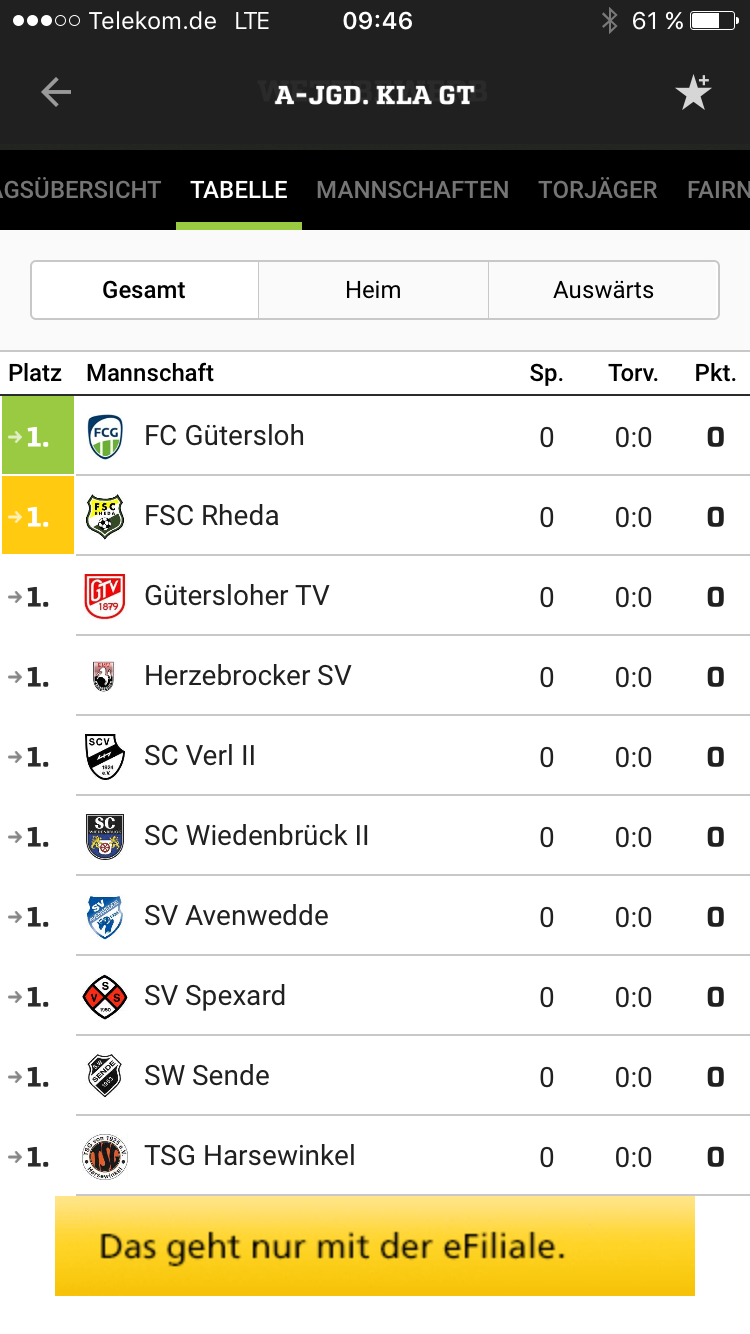The height and width of the screenshot is (1334, 750).
Task: Open the Mannschaften tab
Action: tap(412, 190)
